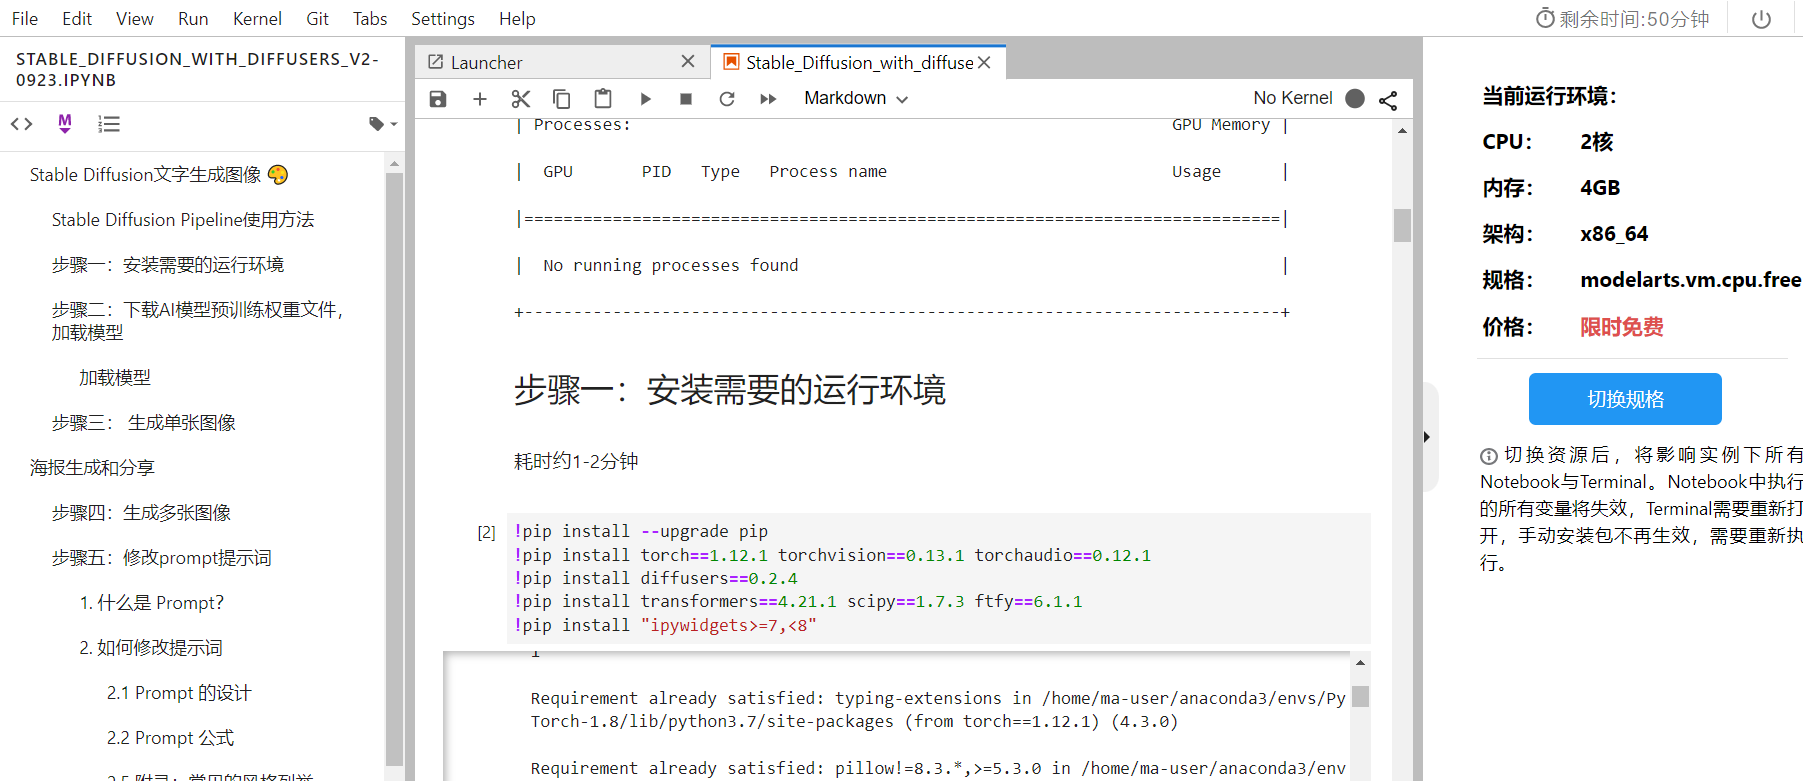Screen dimensions: 1803x781
Task: Restart kernel and run all cells
Action: click(768, 99)
